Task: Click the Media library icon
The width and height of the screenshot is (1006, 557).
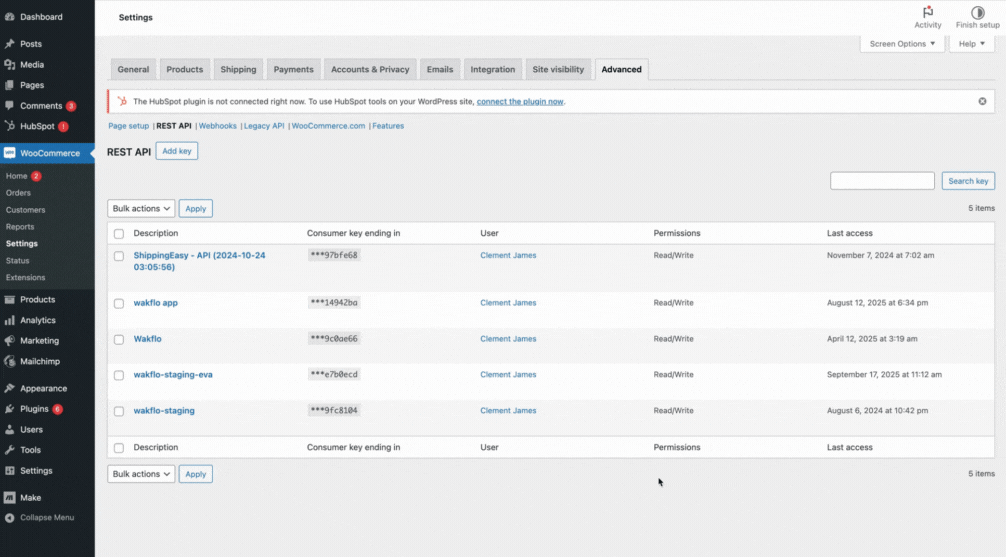Action: tap(10, 64)
